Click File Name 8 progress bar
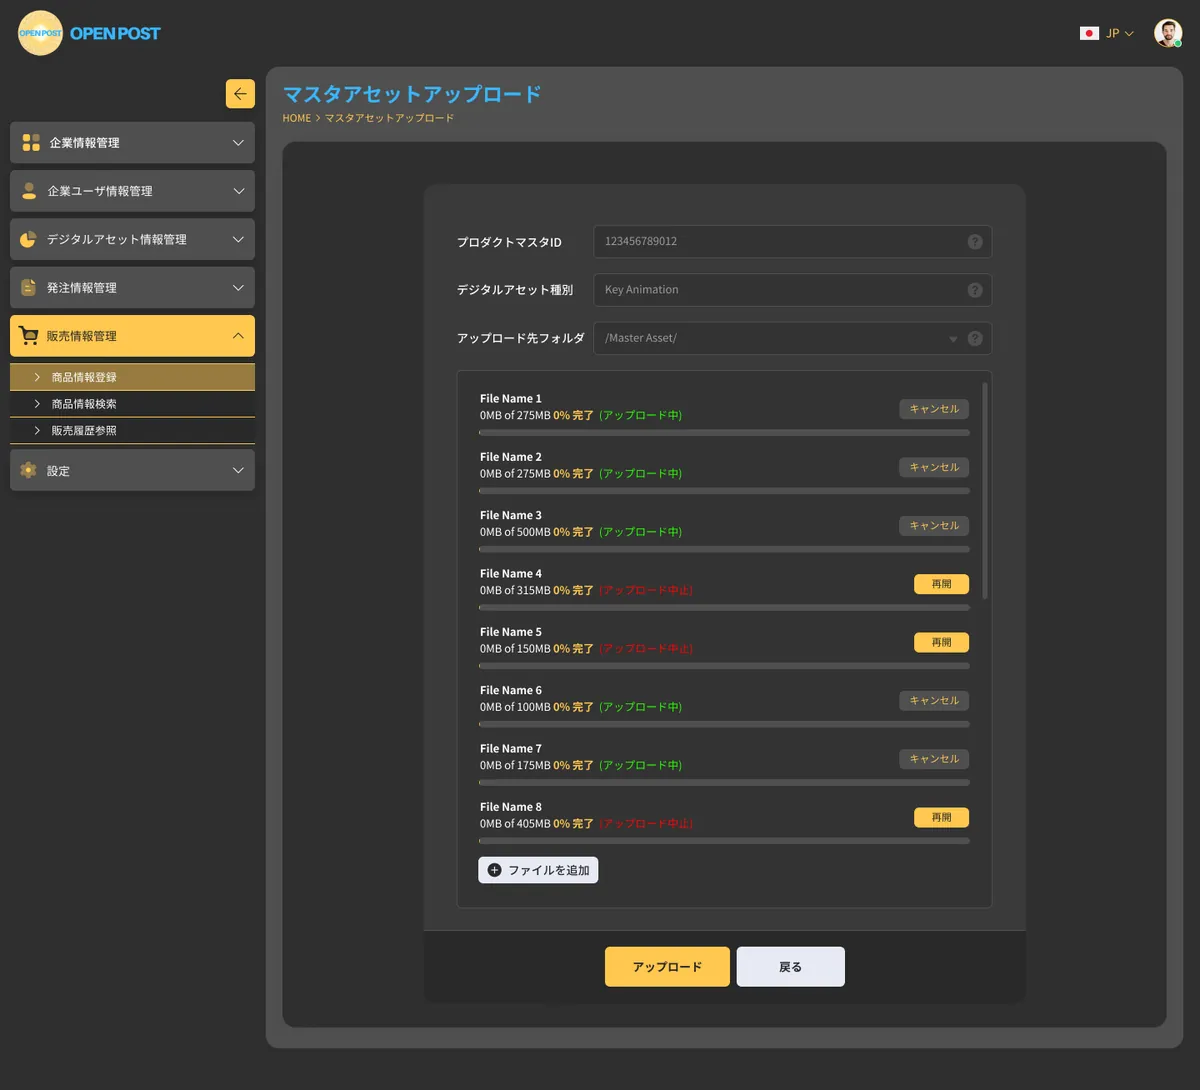Viewport: 1200px width, 1090px height. tap(724, 841)
